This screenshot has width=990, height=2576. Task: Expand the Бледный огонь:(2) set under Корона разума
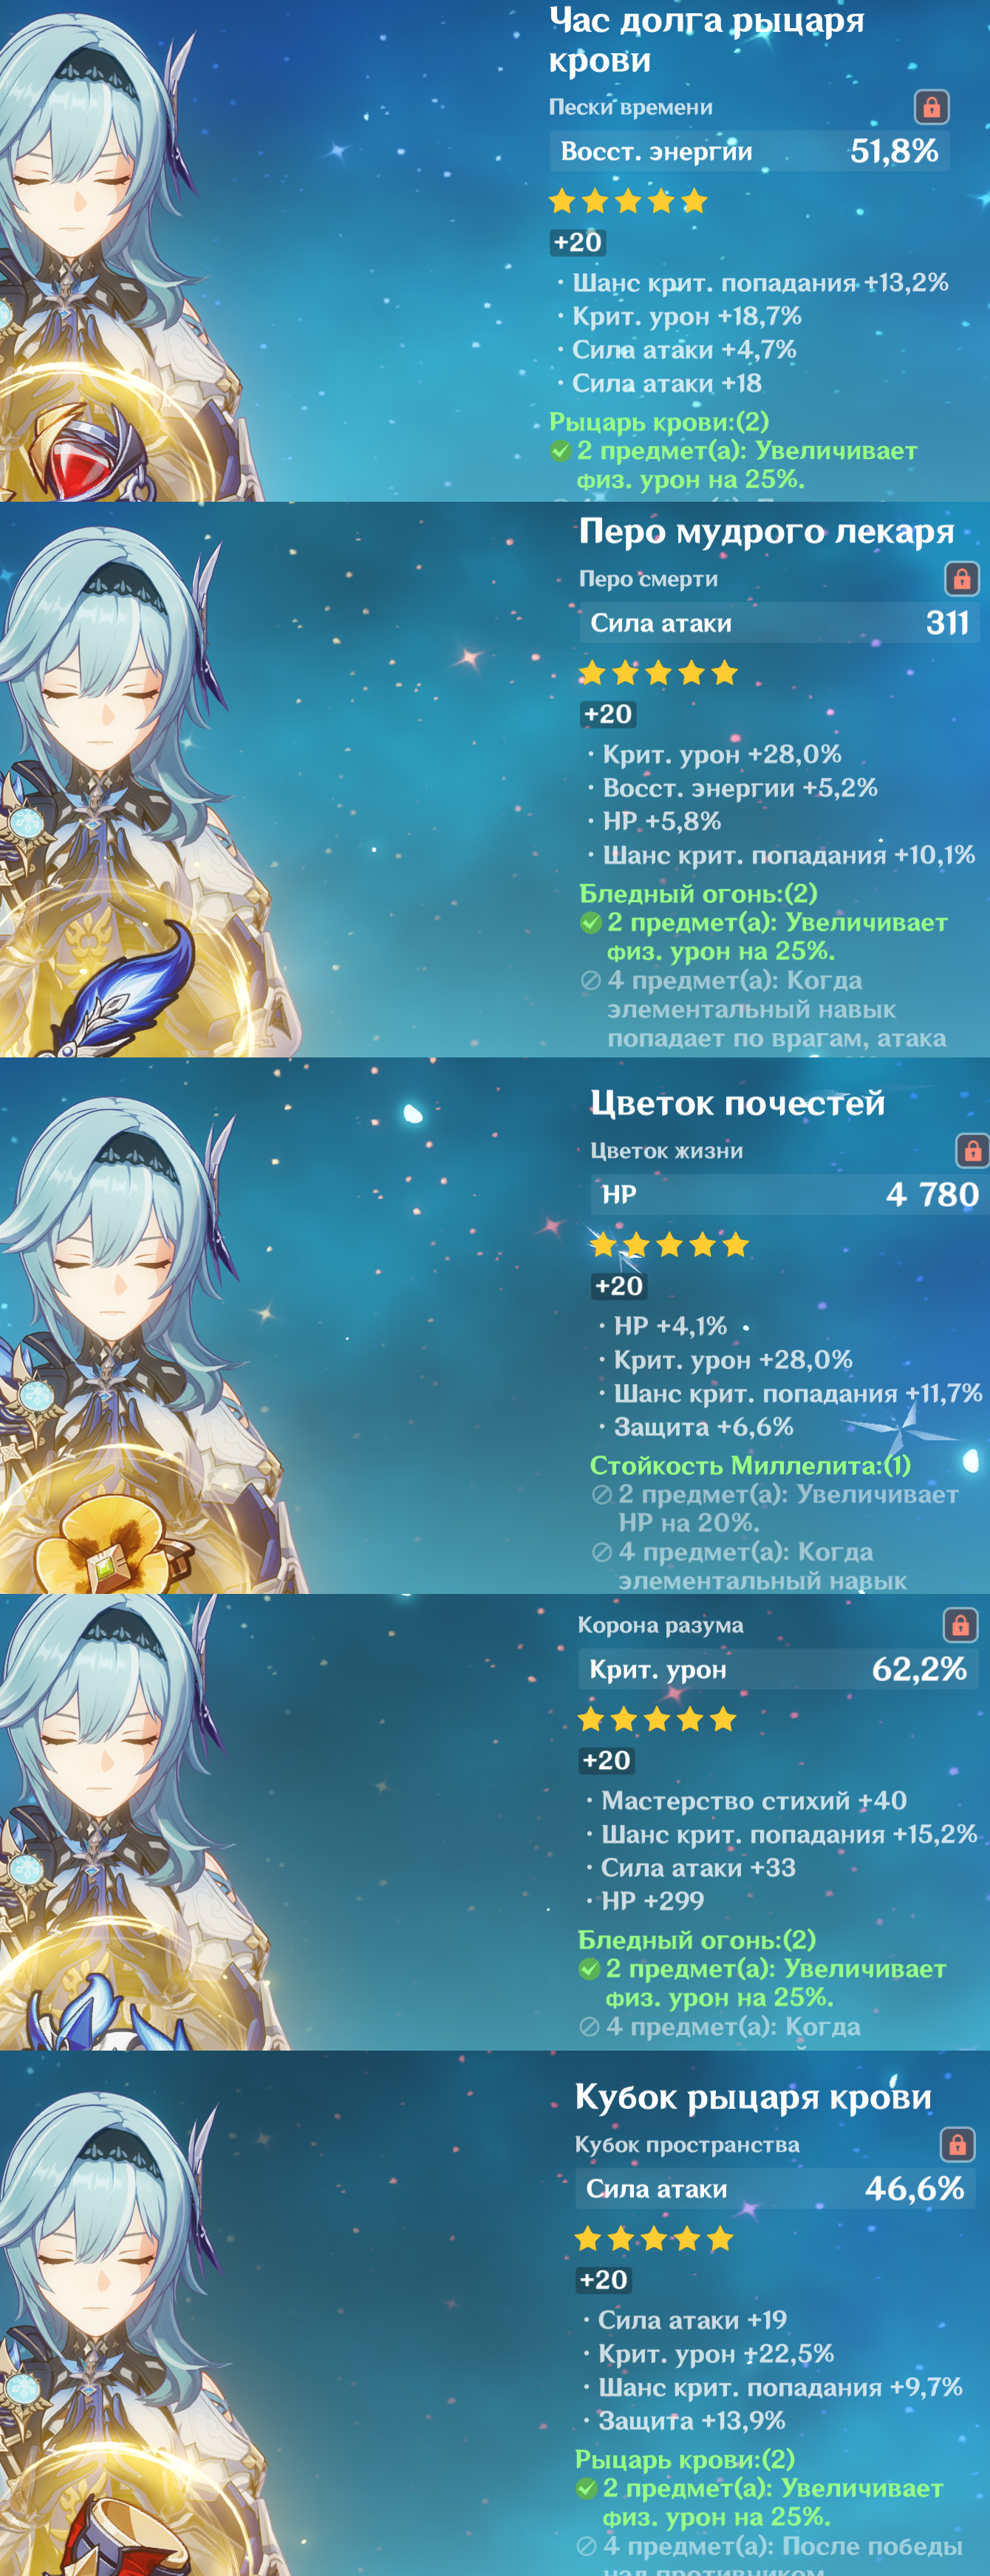click(697, 1940)
